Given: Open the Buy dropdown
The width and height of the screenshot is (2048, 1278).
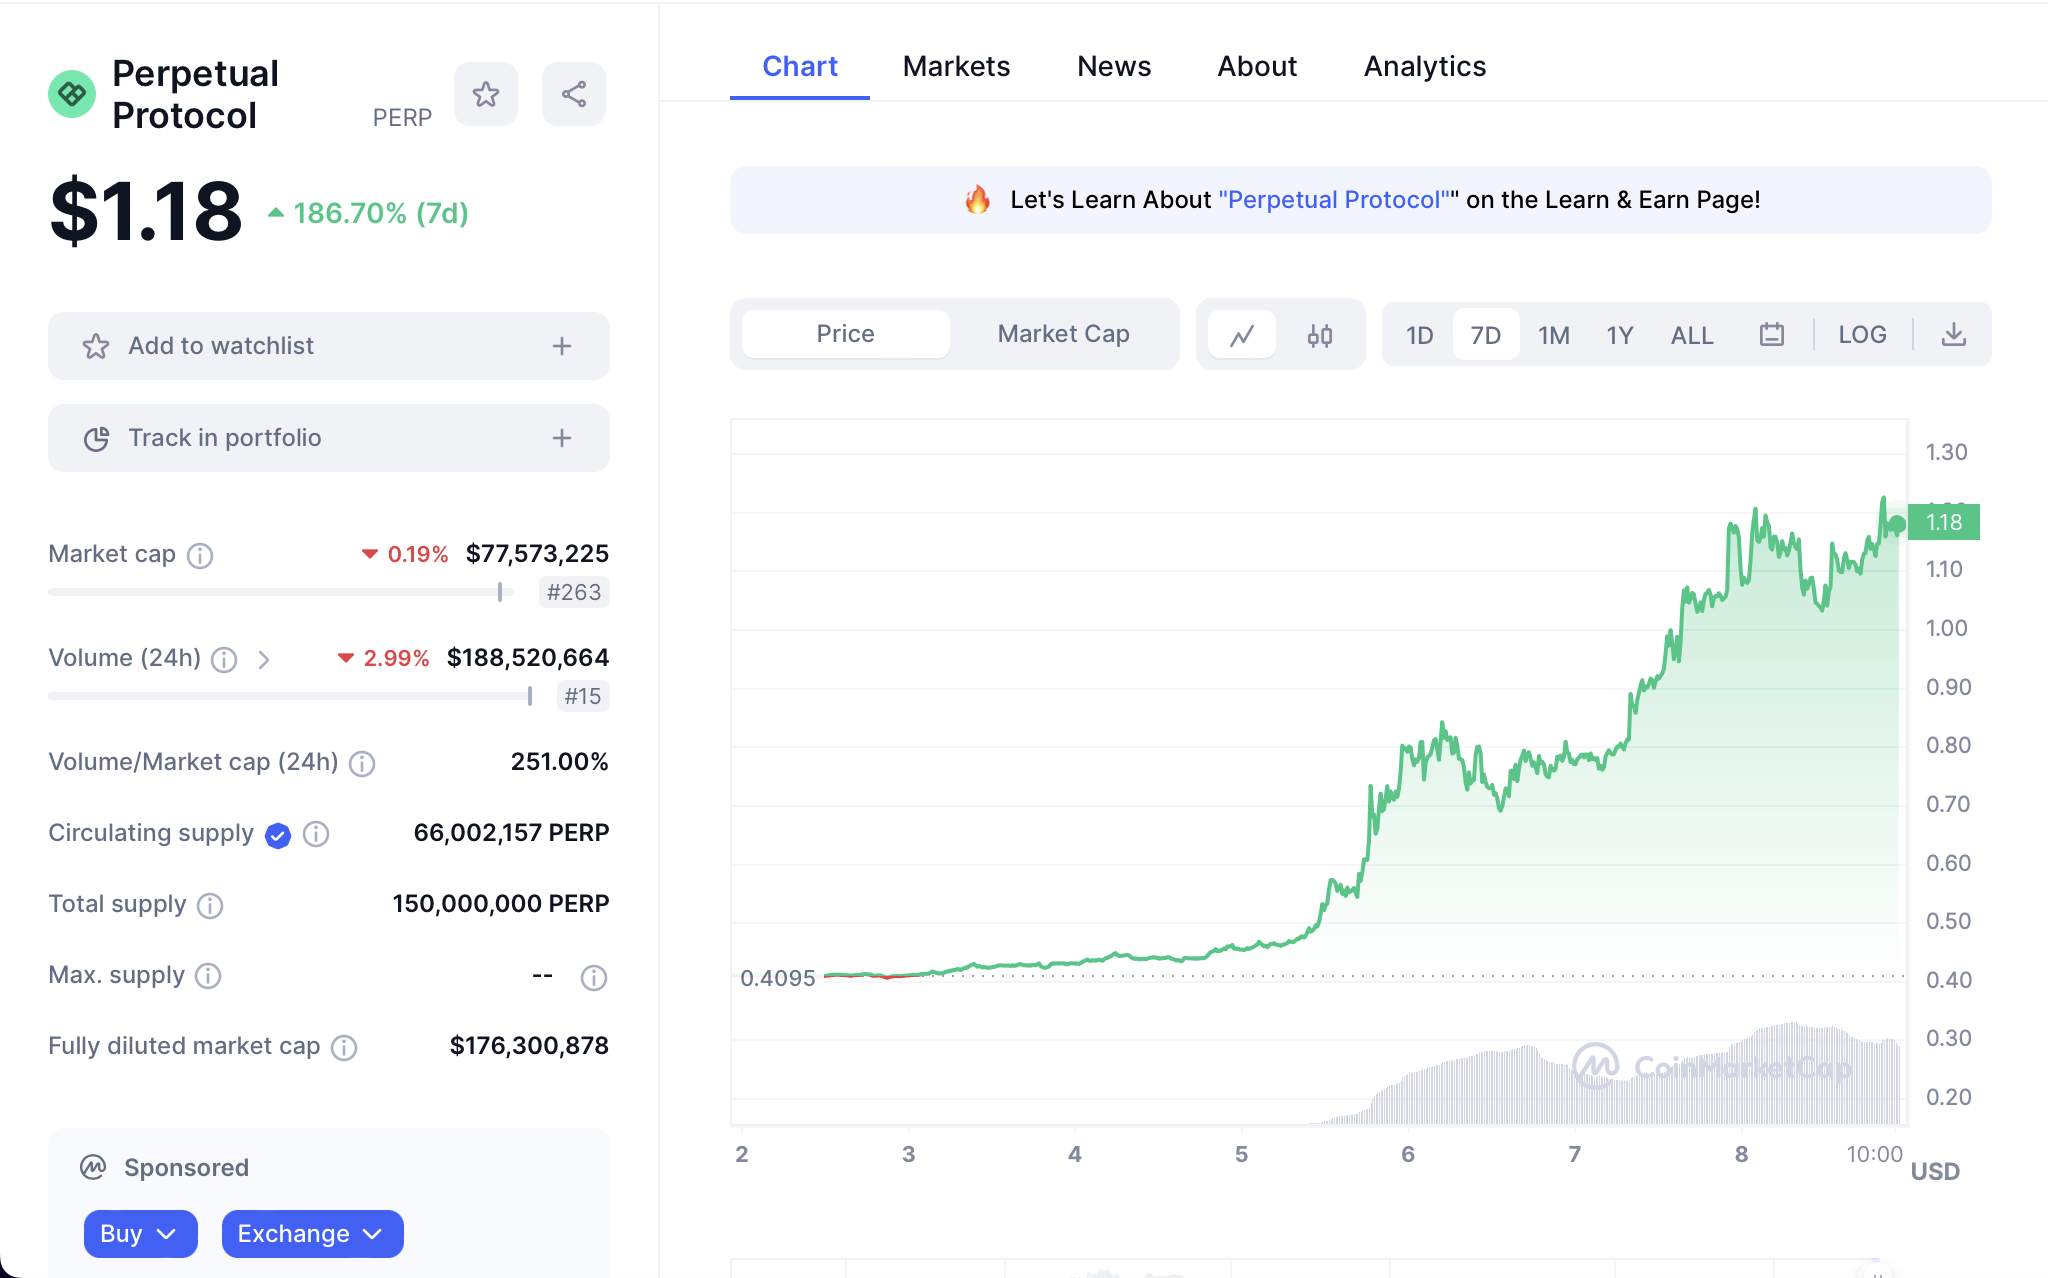Looking at the screenshot, I should [140, 1233].
